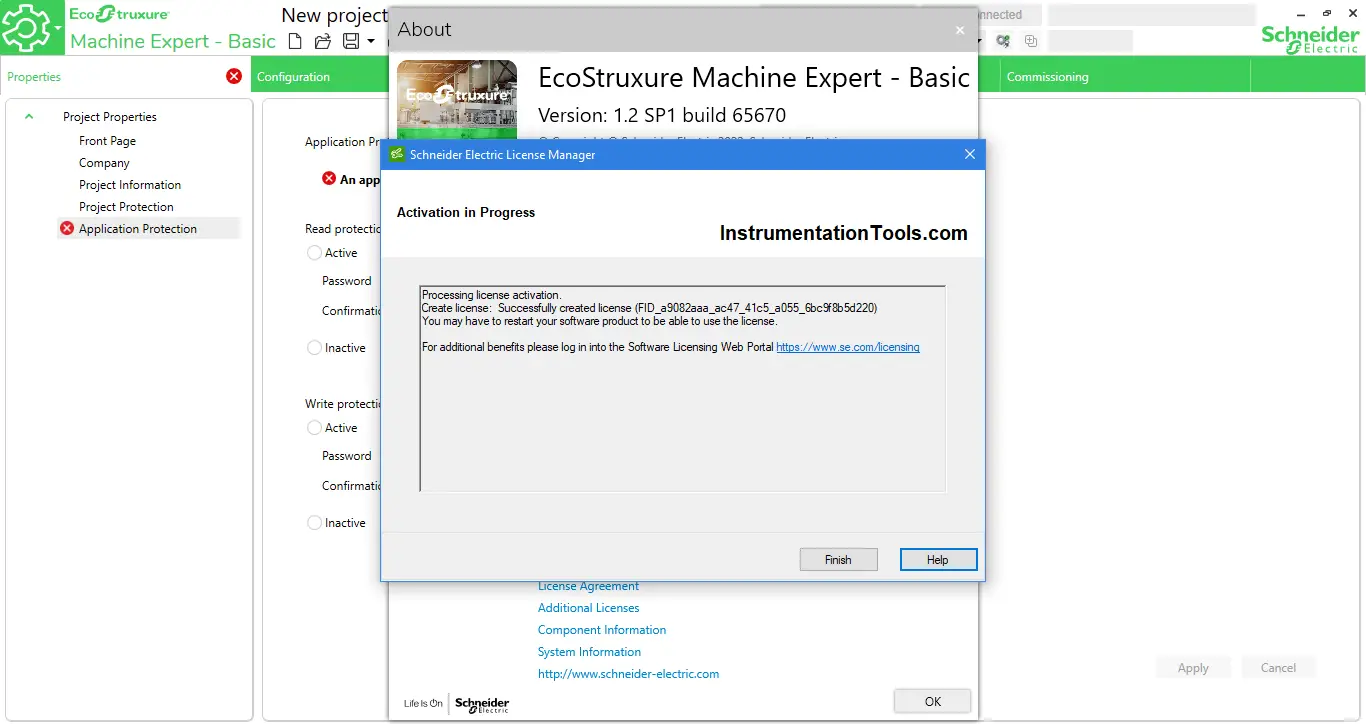Open the License Agreement link
1366x724 pixels.
click(588, 586)
